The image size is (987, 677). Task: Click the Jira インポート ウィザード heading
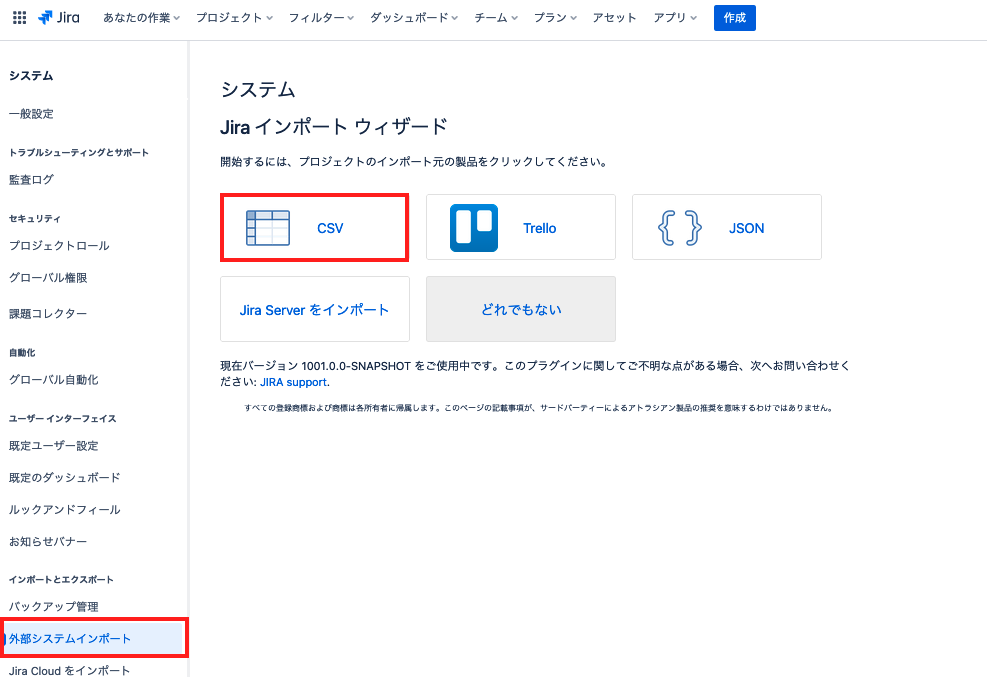click(334, 126)
